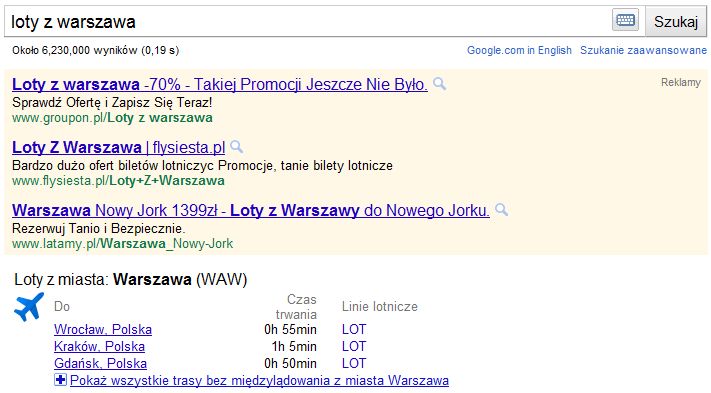Select the Kraków, Polska destination link
Screen dimensions: 711x393
point(99,346)
